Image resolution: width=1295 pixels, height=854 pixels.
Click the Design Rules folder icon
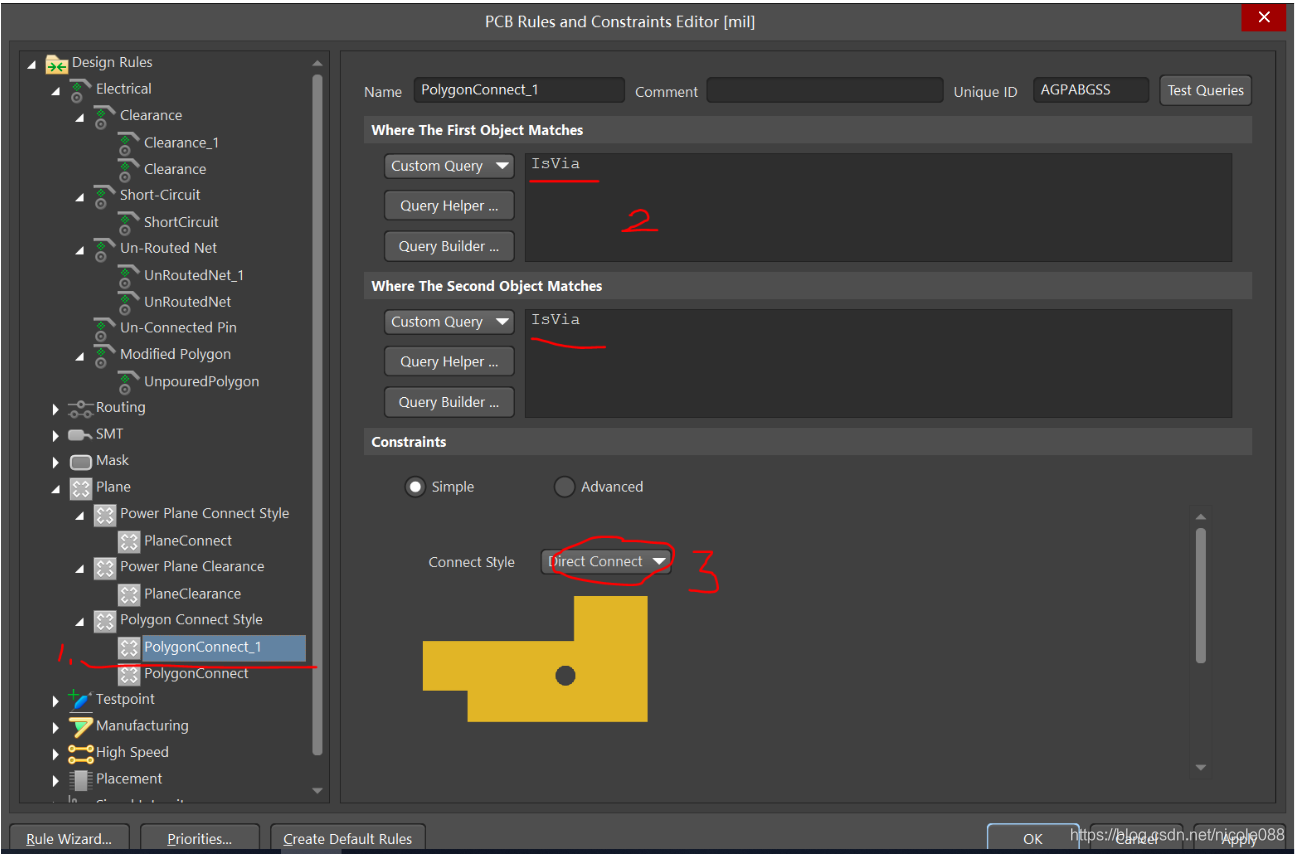click(x=57, y=63)
